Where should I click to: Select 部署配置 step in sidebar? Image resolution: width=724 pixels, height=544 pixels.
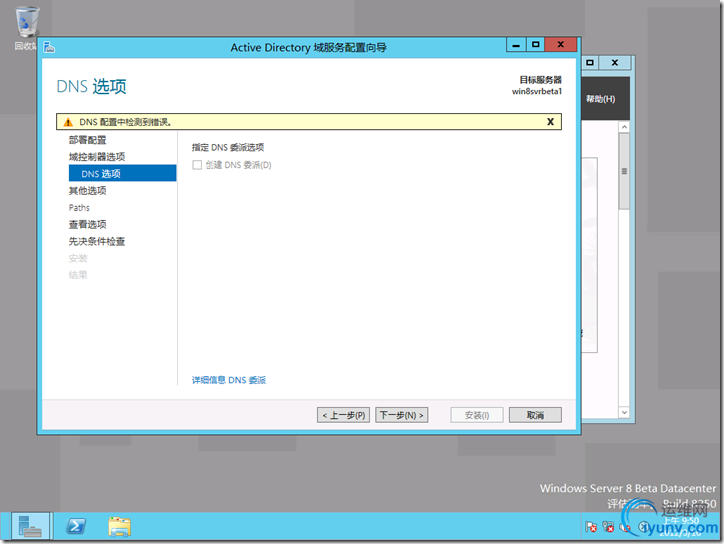(x=87, y=140)
